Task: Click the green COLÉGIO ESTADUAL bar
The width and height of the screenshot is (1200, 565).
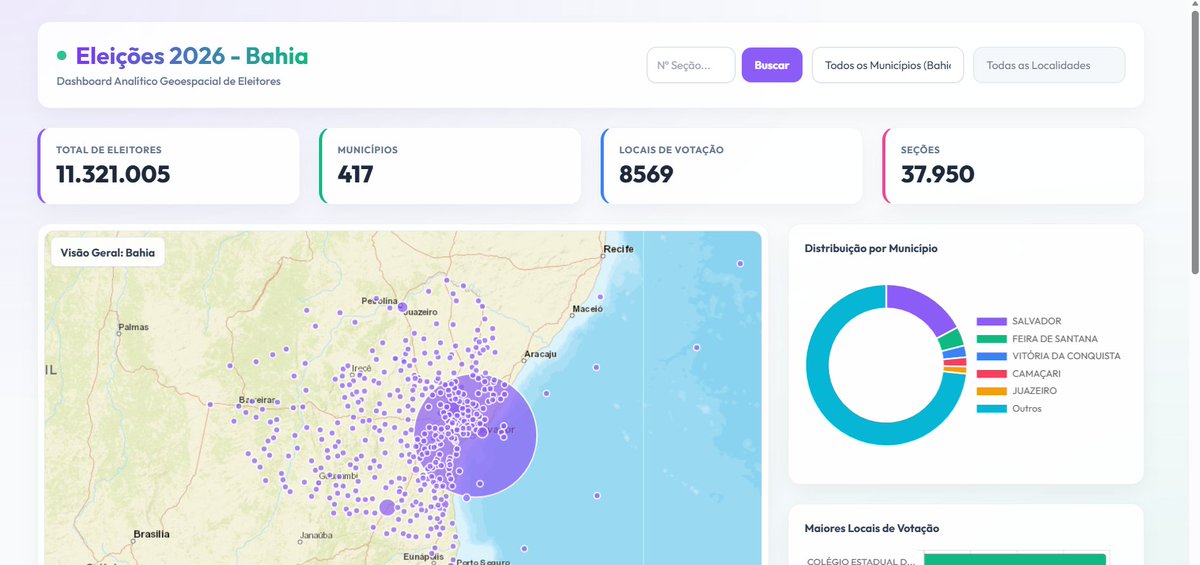Action: (x=1015, y=559)
